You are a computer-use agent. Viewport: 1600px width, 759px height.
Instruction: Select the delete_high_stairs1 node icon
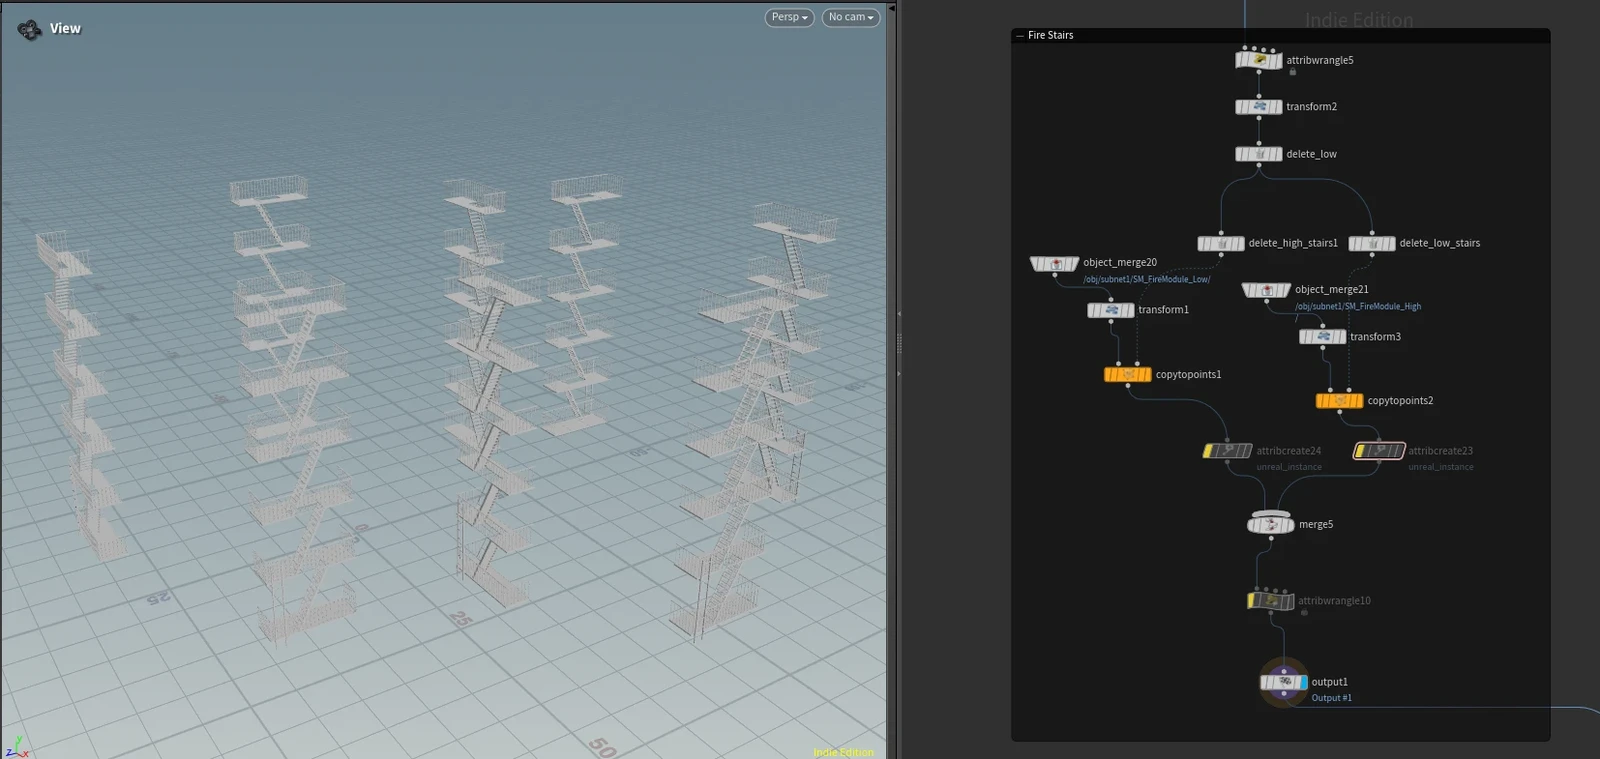pyautogui.click(x=1221, y=243)
